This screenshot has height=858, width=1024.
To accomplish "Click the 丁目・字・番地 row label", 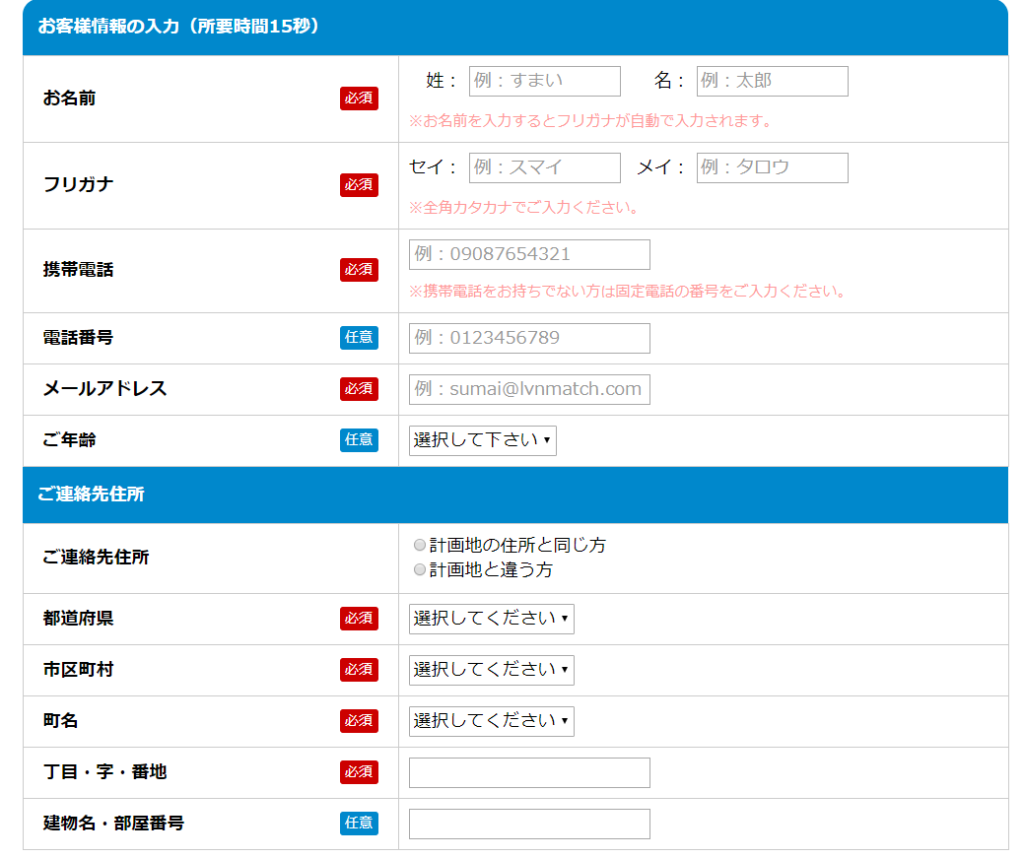I will tap(104, 772).
